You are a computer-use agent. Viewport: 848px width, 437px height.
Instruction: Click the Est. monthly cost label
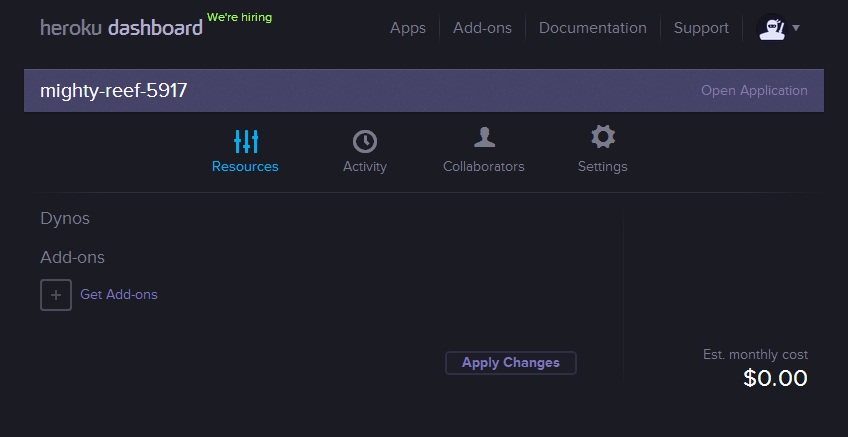coord(756,355)
